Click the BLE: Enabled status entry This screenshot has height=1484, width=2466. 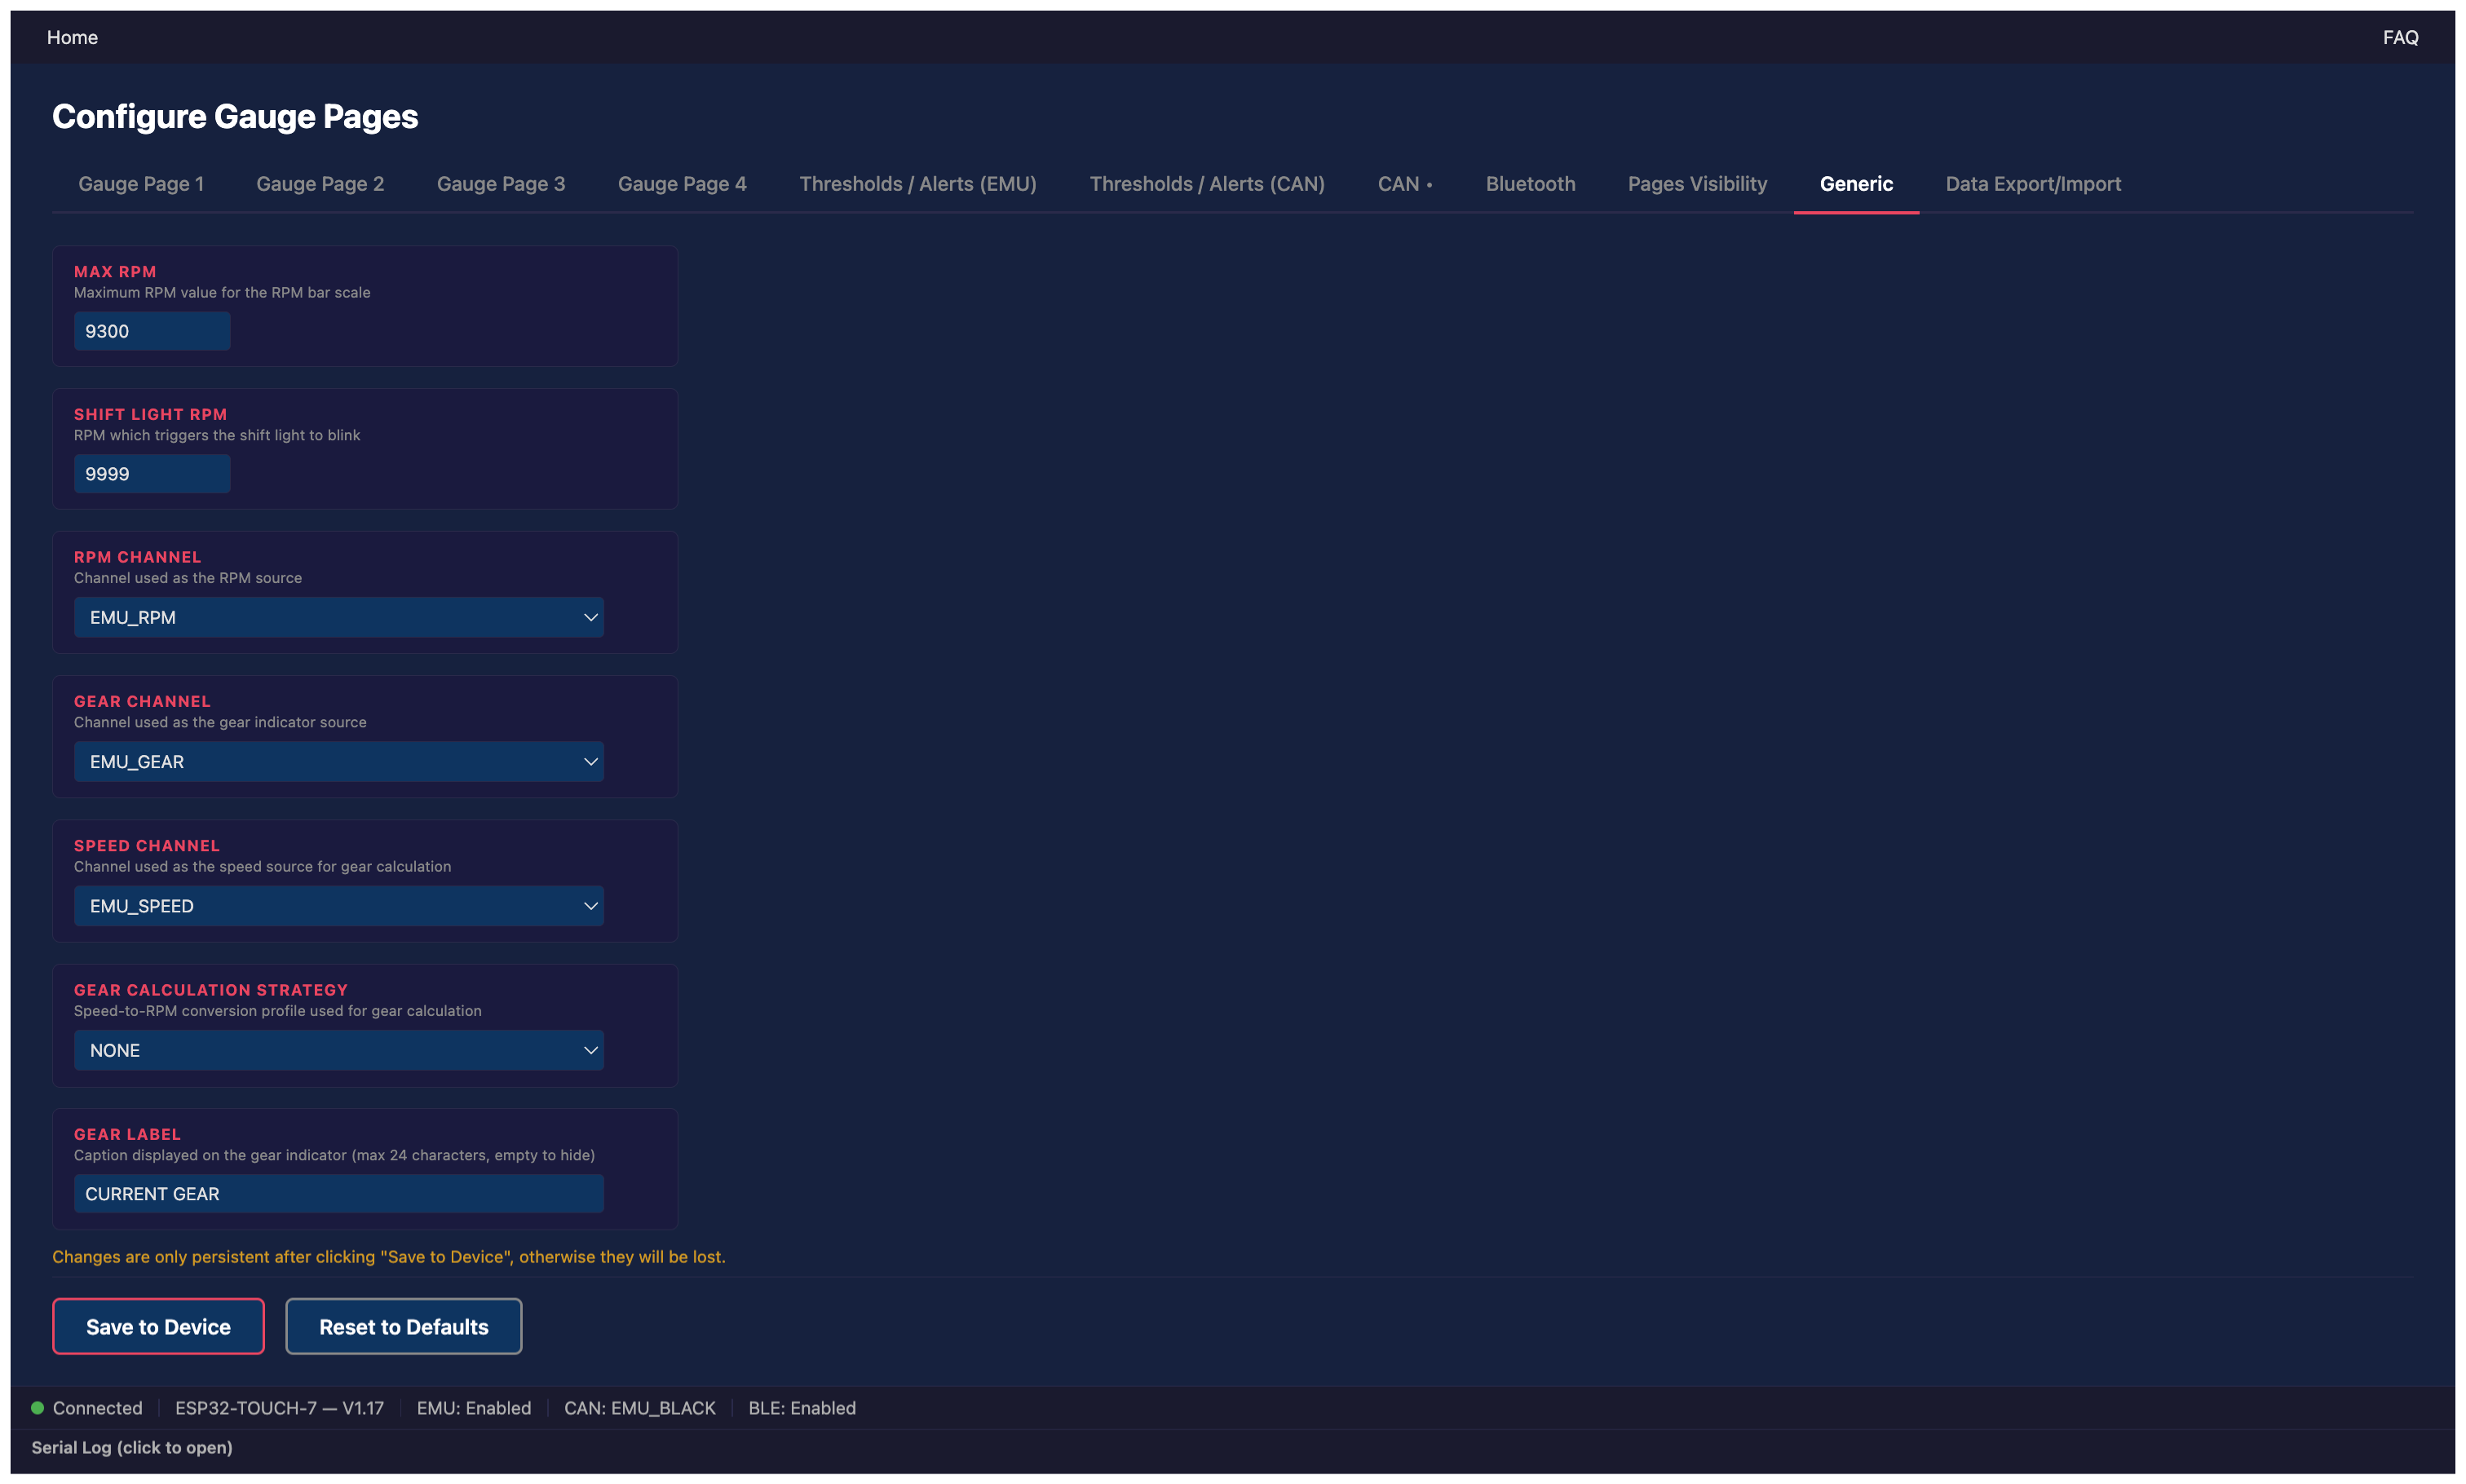coord(802,1408)
